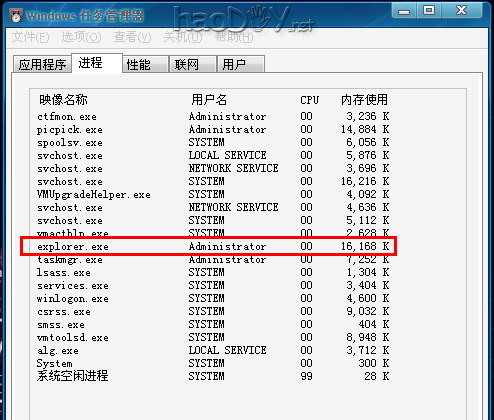Viewport: 494px width, 420px height.
Task: Select the 系统空闲进程 row
Action: point(213,376)
